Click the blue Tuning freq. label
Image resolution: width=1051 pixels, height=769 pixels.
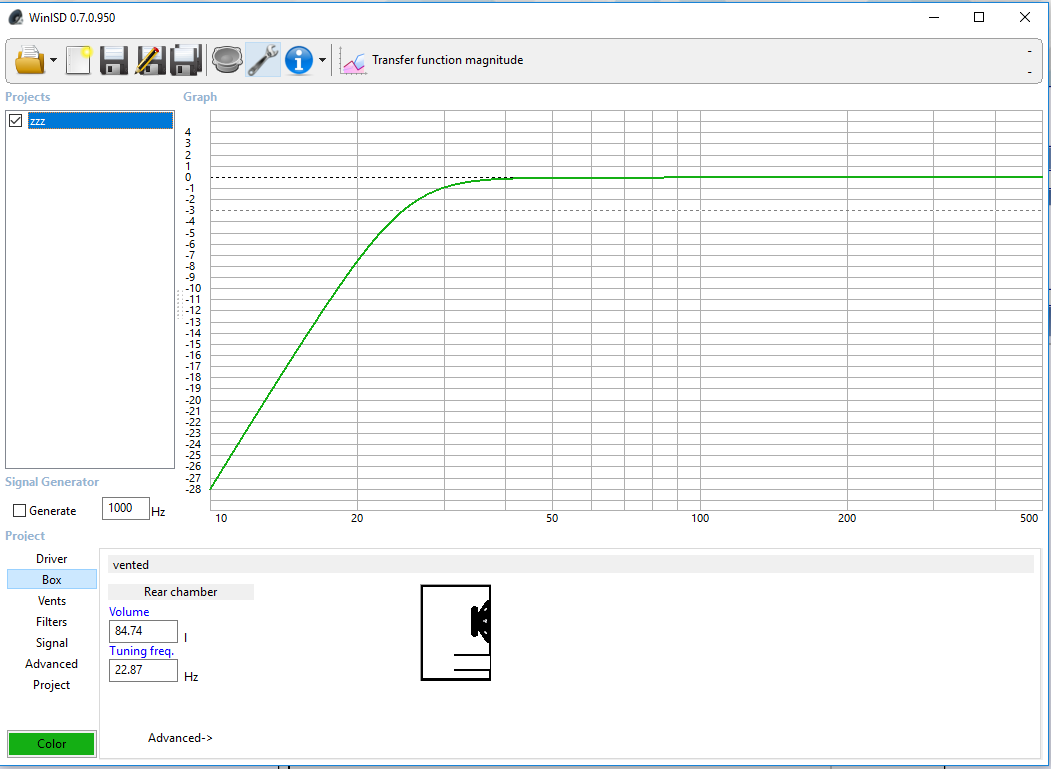141,650
